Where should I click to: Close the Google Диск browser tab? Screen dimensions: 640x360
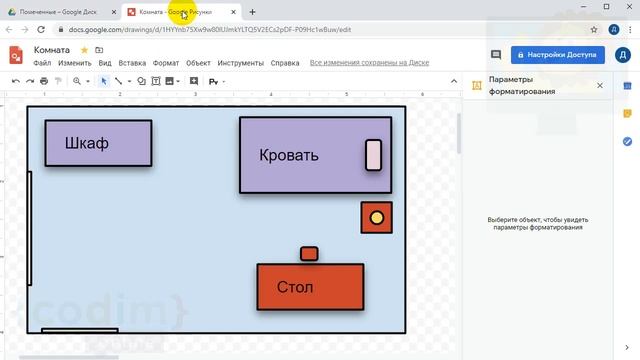[x=114, y=12]
